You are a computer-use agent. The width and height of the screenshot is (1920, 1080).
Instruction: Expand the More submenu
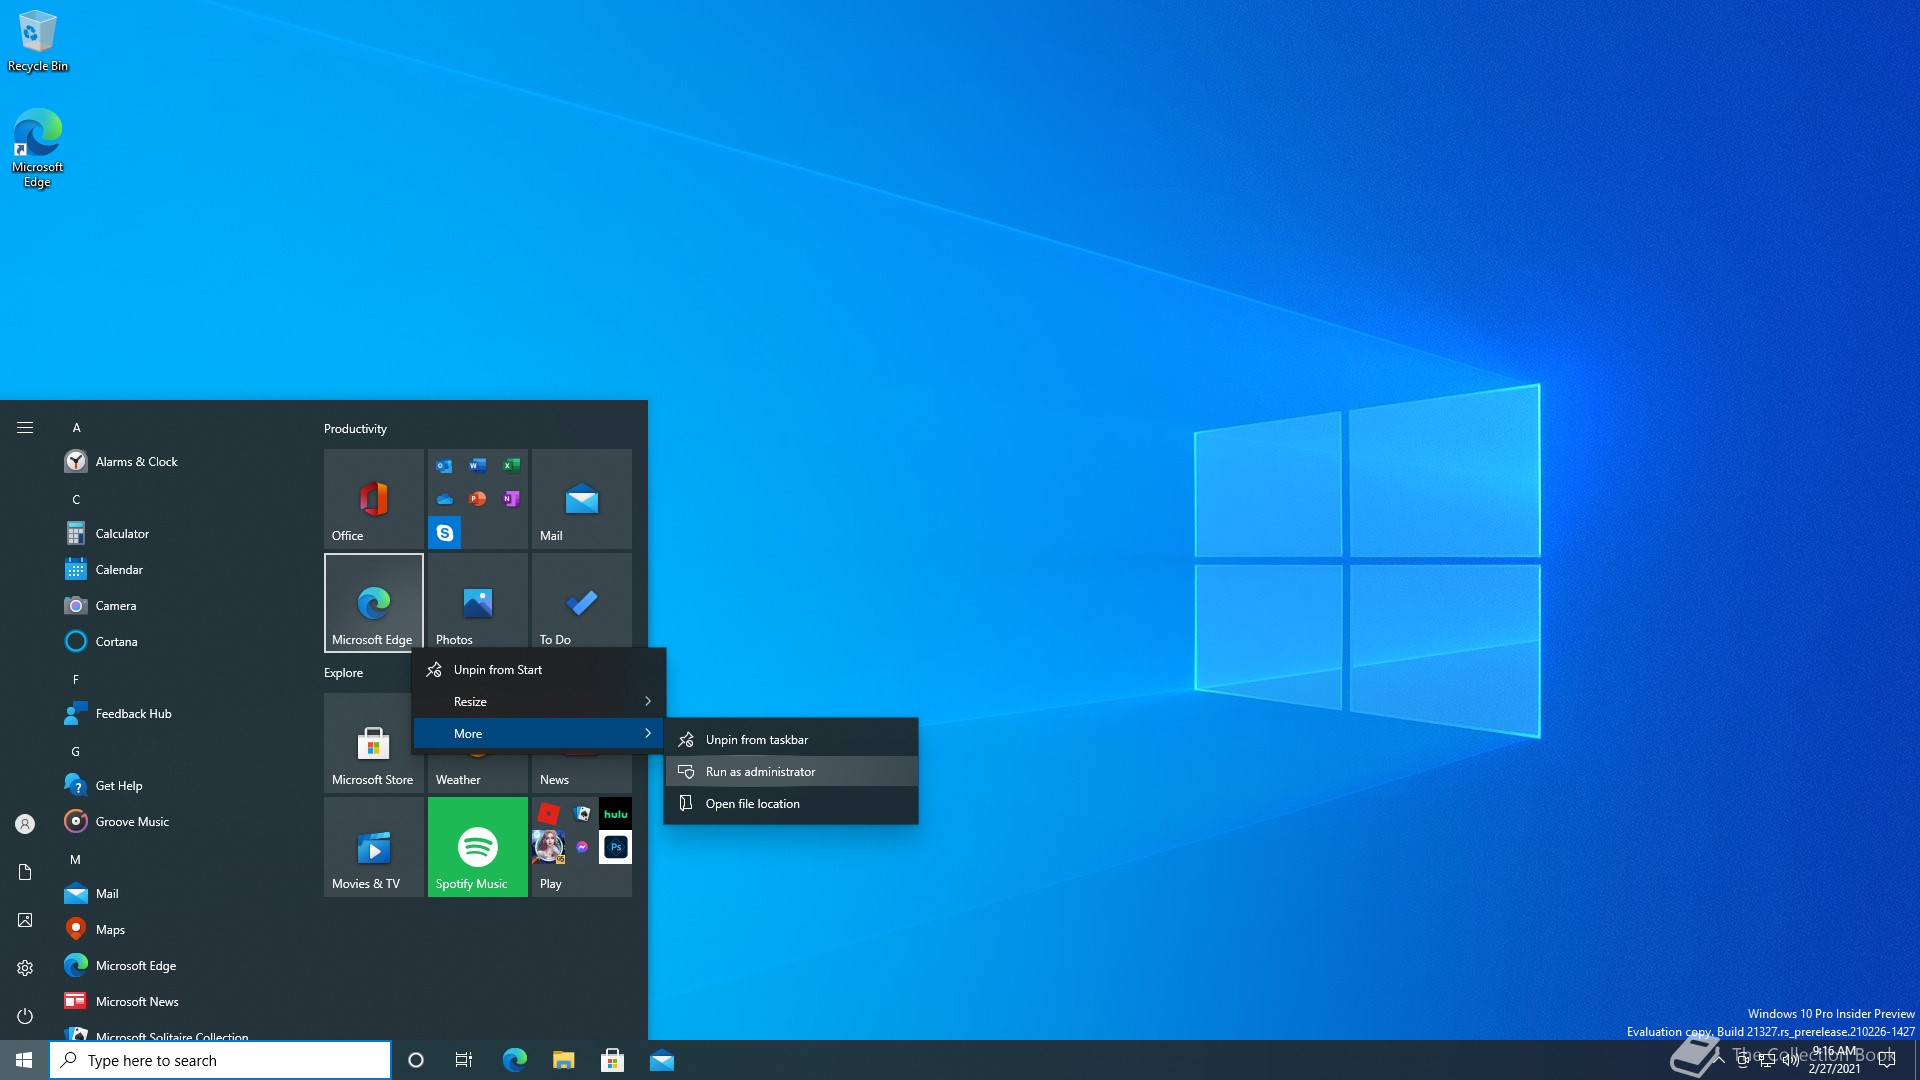click(x=539, y=733)
